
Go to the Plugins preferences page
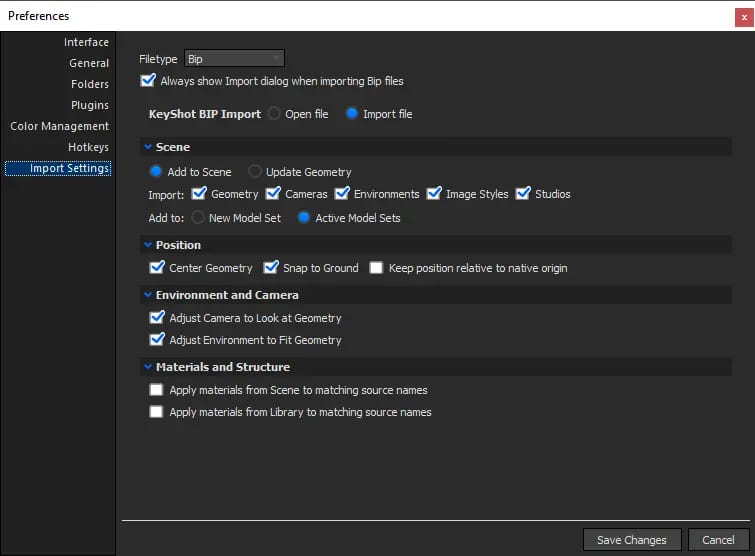coord(90,105)
